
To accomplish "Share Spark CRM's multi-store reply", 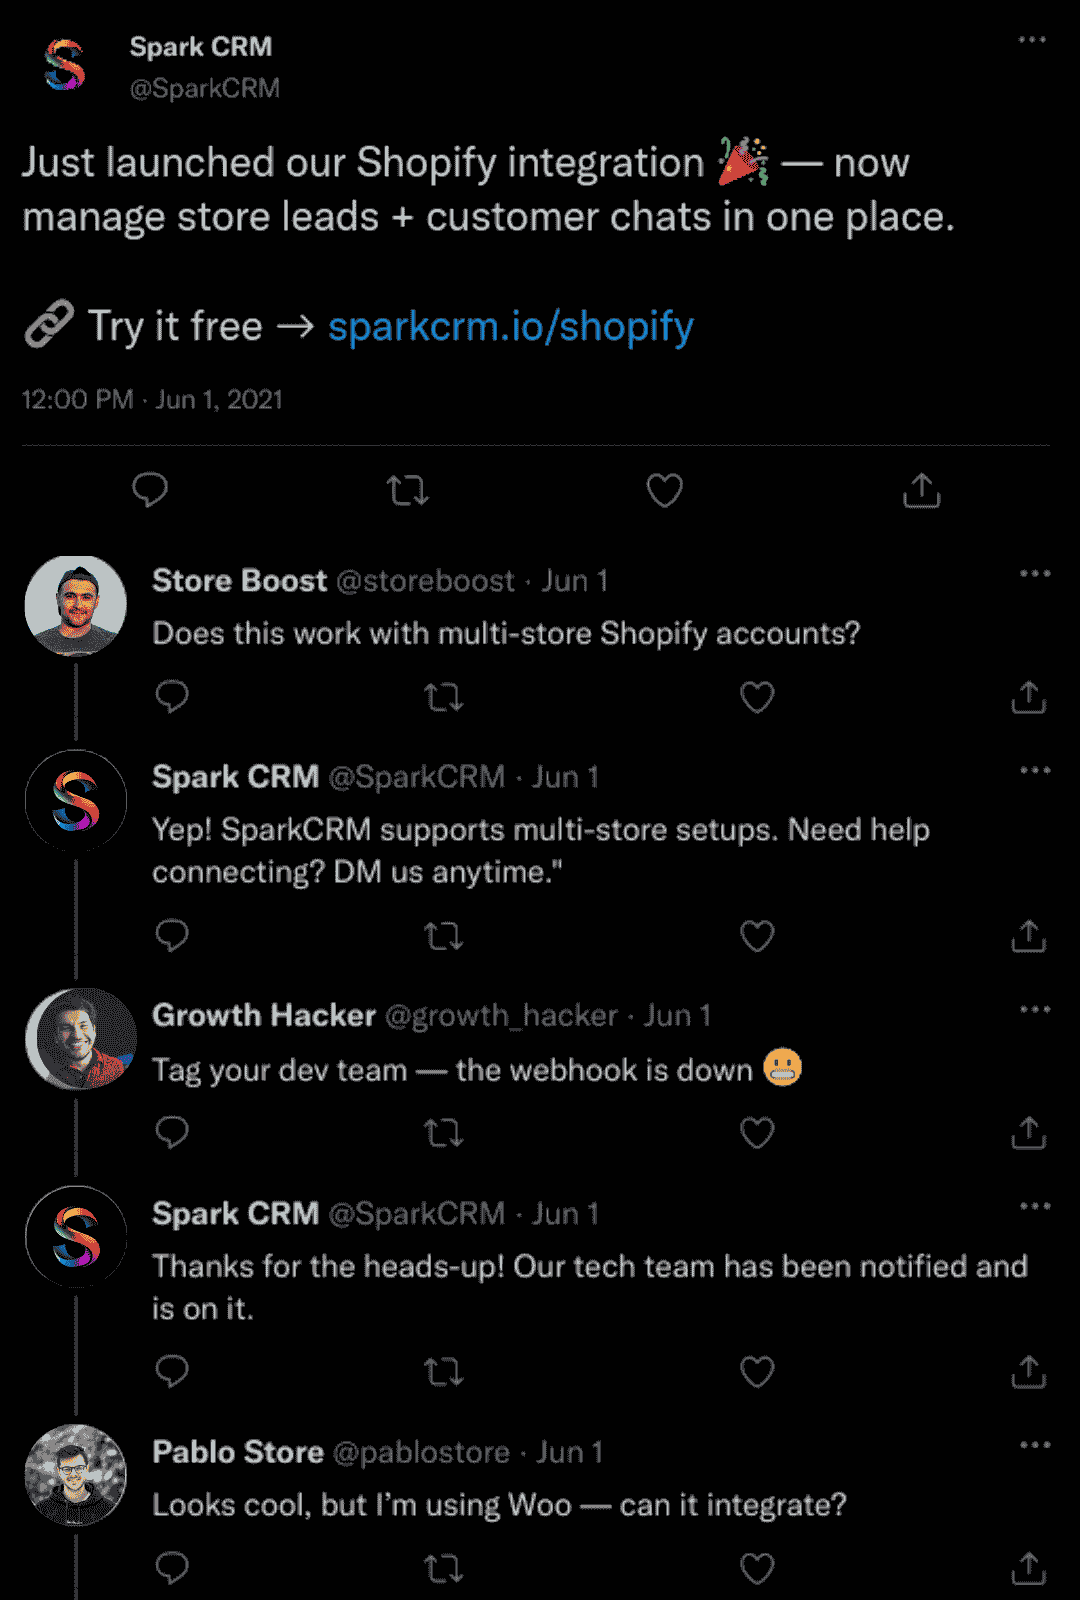I will tap(1027, 935).
